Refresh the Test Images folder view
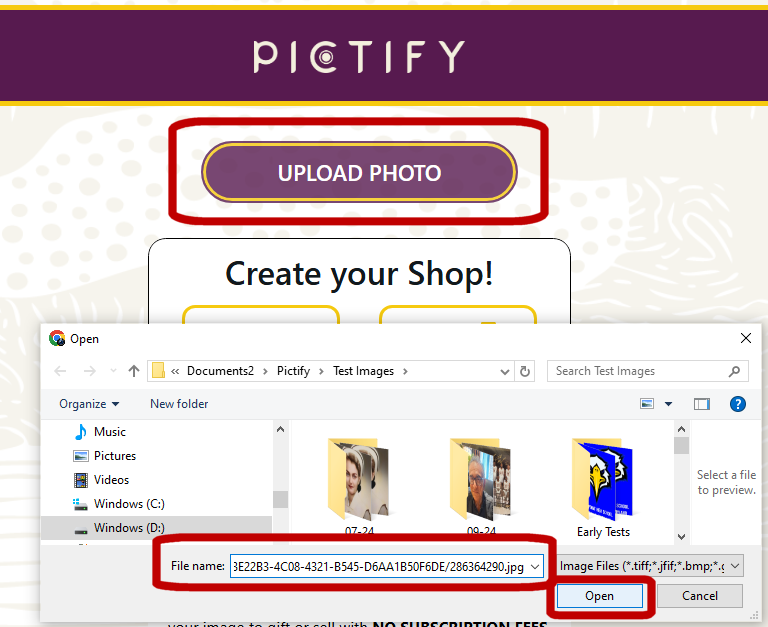Screen dimensions: 768x627 525,371
